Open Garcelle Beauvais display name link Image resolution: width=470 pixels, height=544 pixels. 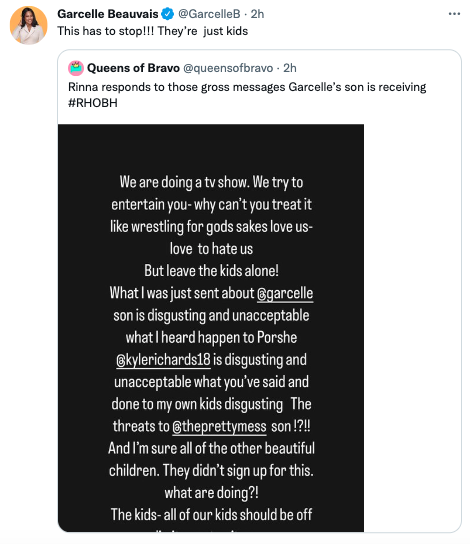pyautogui.click(x=108, y=14)
